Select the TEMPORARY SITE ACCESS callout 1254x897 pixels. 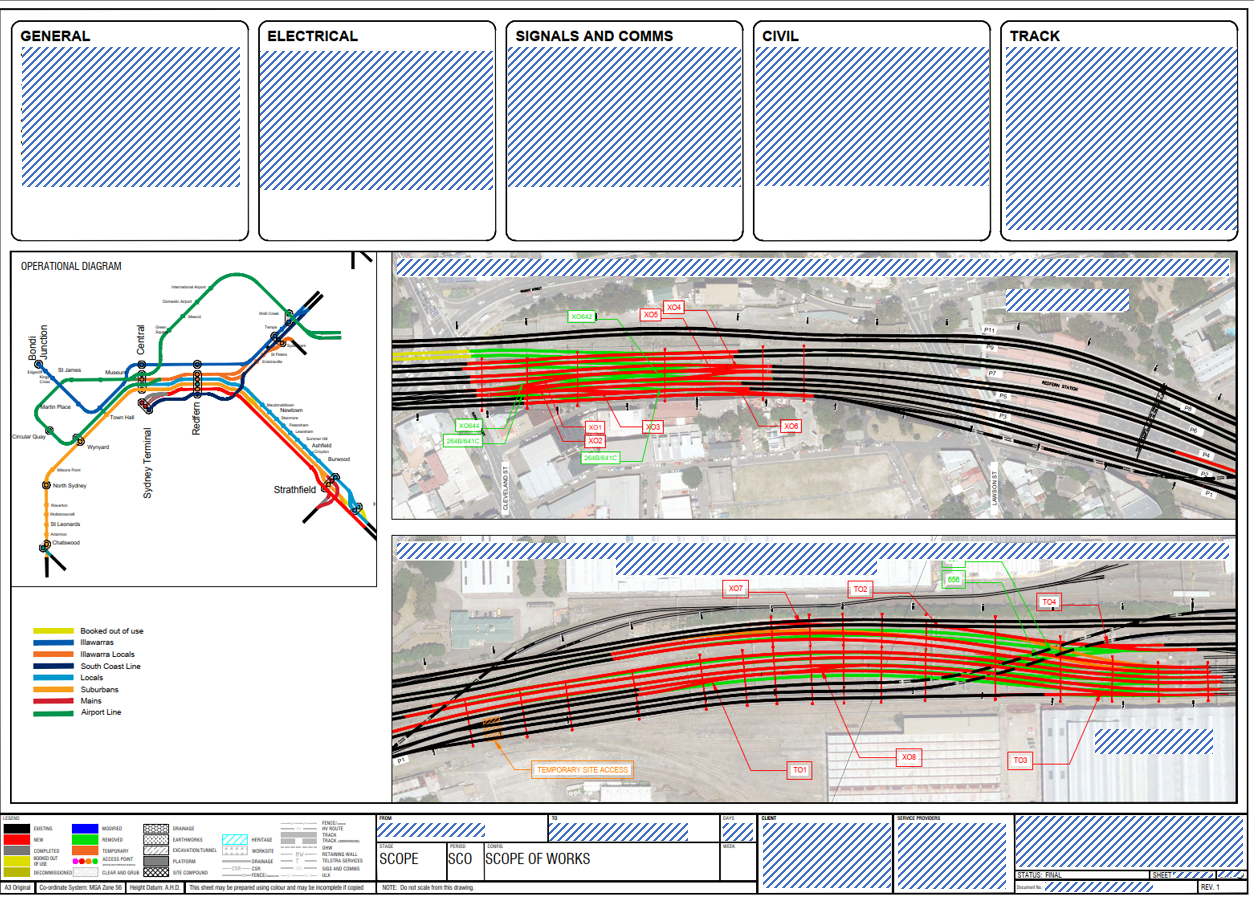[583, 769]
